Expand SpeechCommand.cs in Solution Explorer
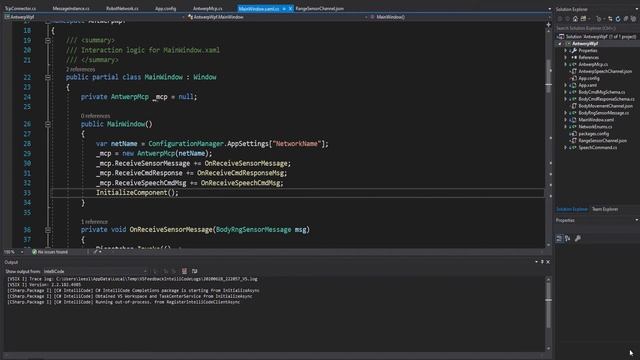 pos(566,148)
